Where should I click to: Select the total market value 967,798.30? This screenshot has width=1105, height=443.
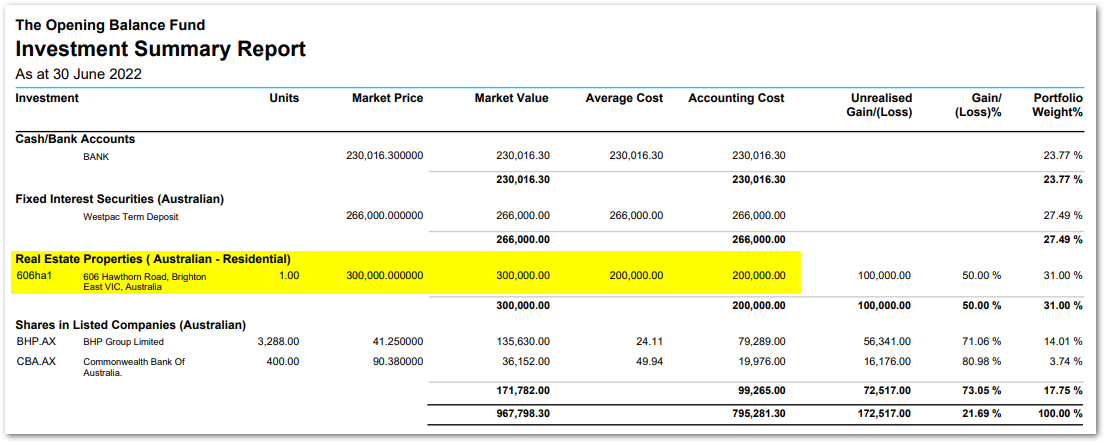pos(523,413)
